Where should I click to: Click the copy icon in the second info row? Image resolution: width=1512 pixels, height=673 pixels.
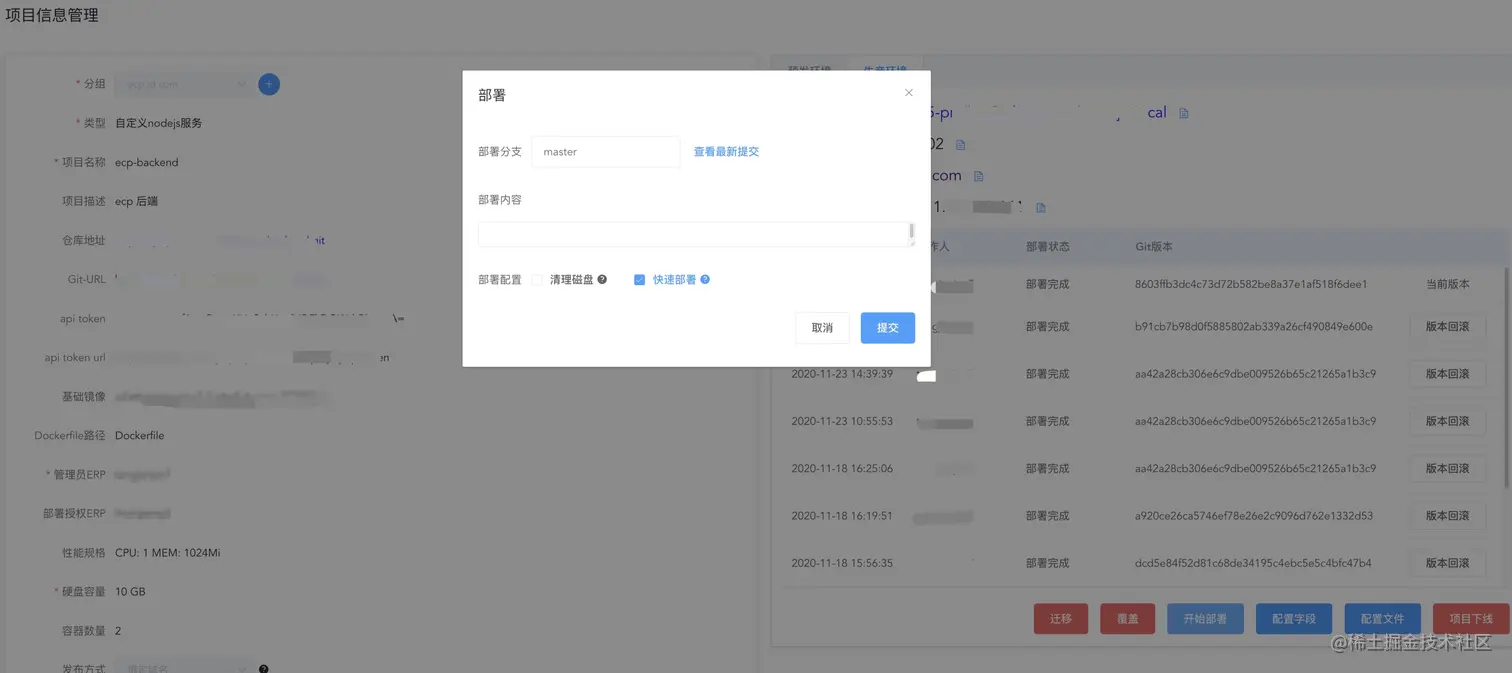pos(961,145)
